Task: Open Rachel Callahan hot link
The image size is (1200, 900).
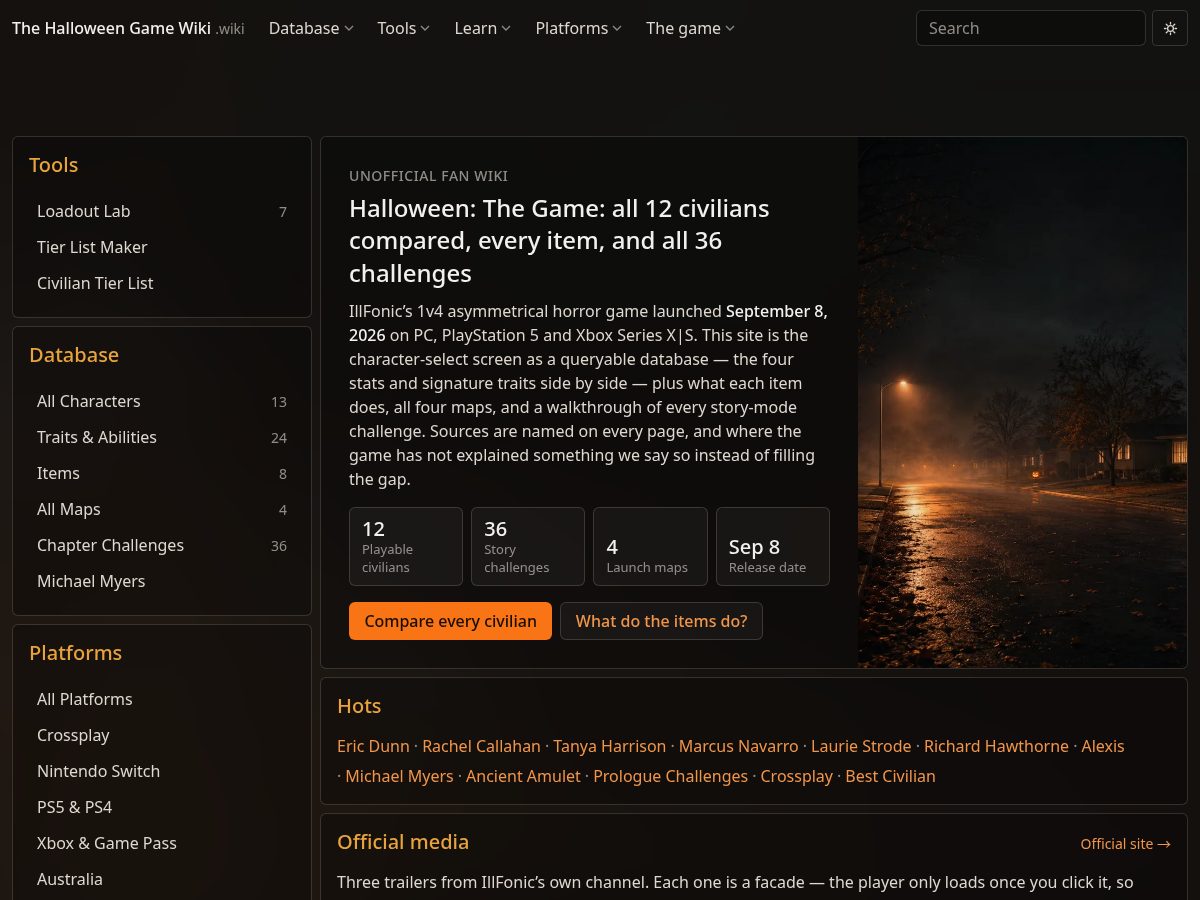Action: click(x=481, y=746)
